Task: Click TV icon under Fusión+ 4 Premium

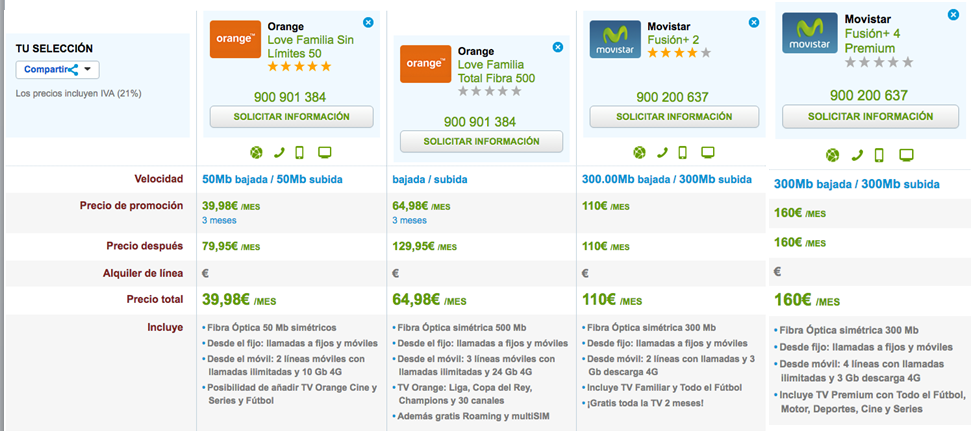Action: pos(906,154)
